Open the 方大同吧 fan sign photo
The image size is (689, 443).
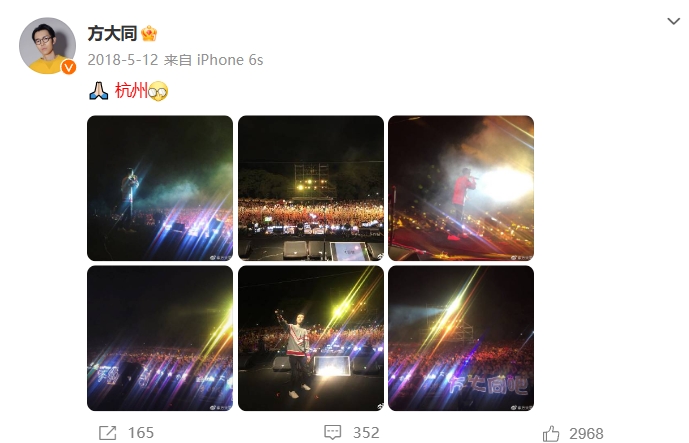[461, 338]
